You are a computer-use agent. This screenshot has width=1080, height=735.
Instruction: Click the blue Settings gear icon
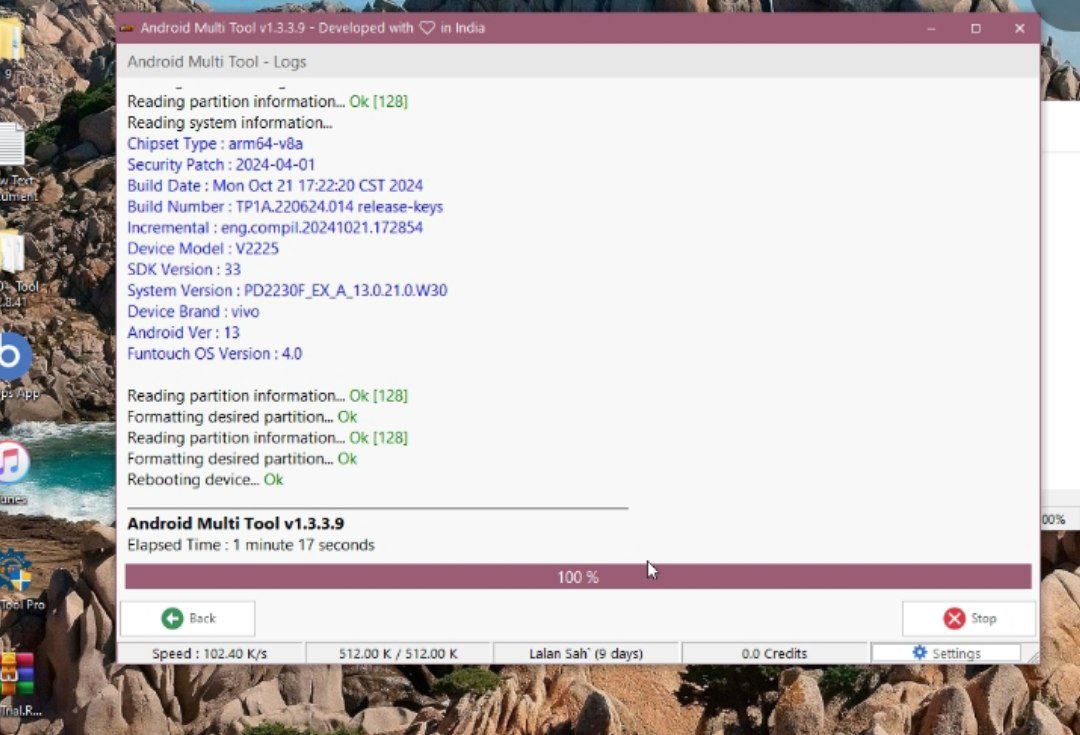tap(920, 653)
